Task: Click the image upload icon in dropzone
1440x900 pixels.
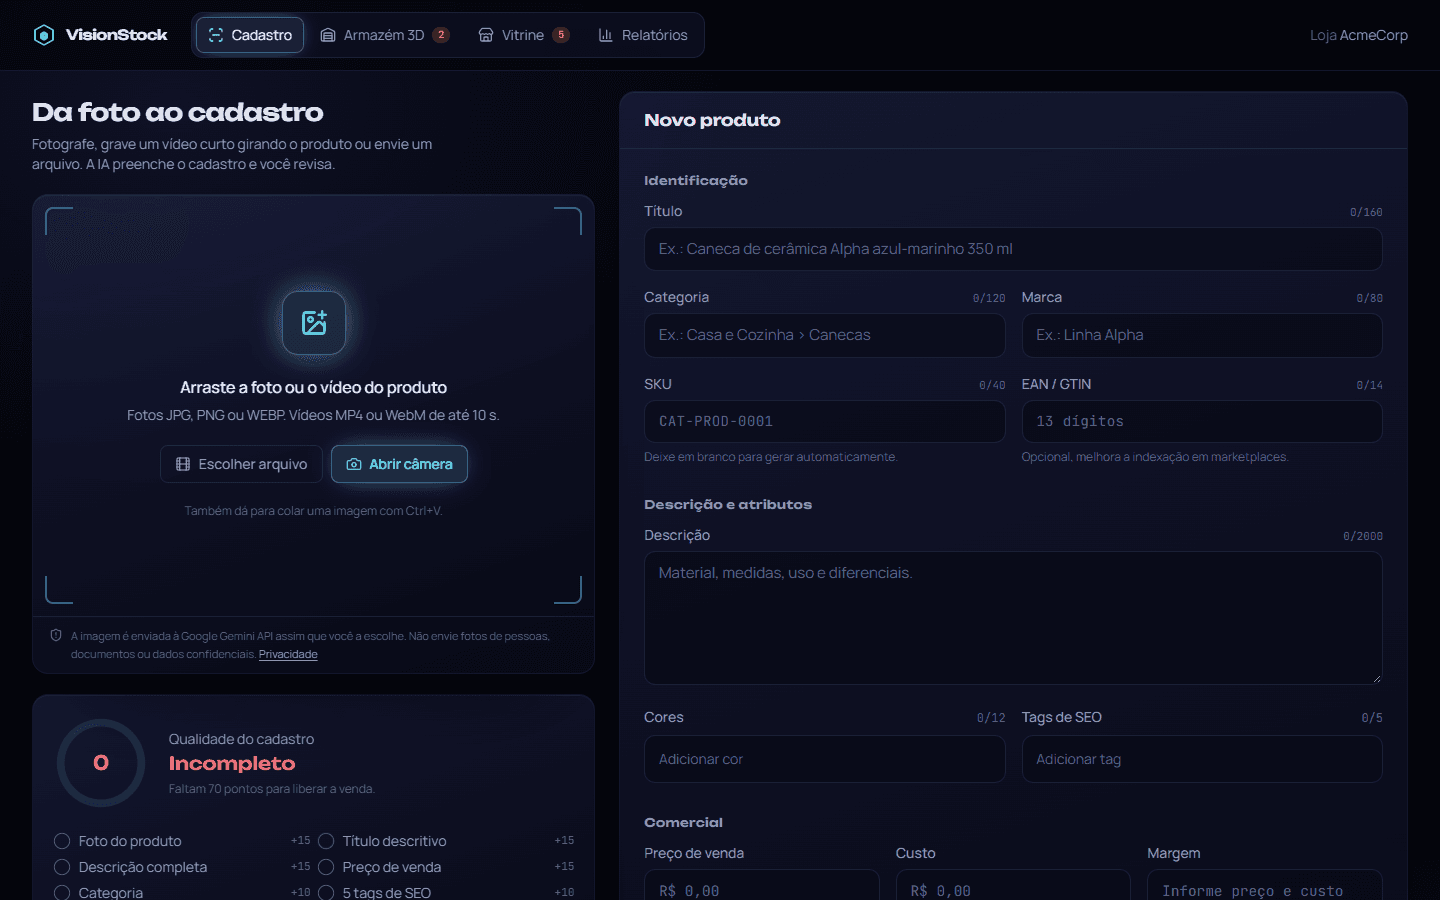Action: [314, 323]
